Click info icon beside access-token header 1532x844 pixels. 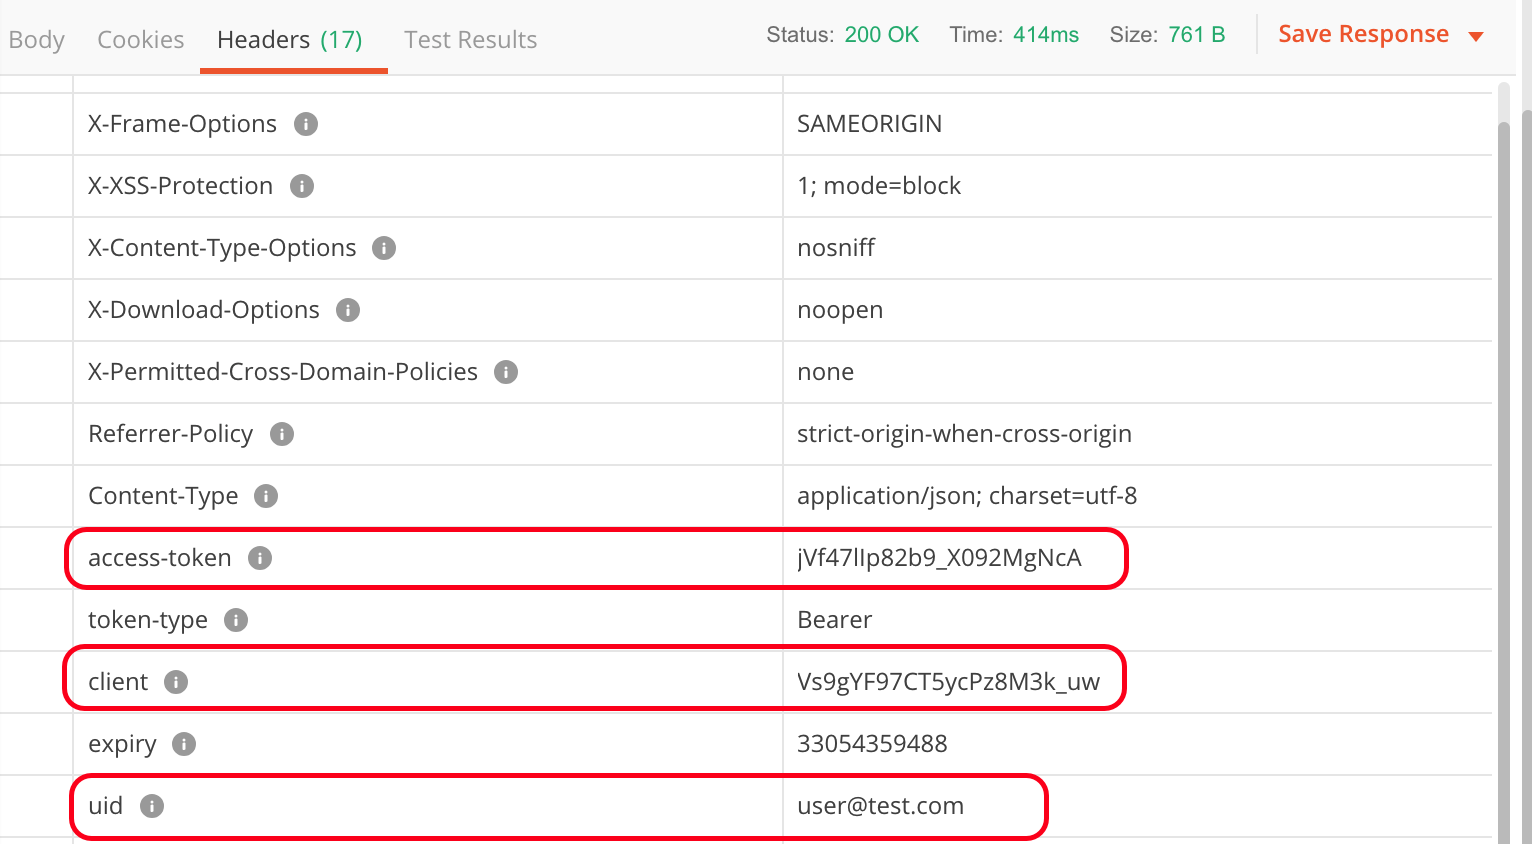coord(260,558)
